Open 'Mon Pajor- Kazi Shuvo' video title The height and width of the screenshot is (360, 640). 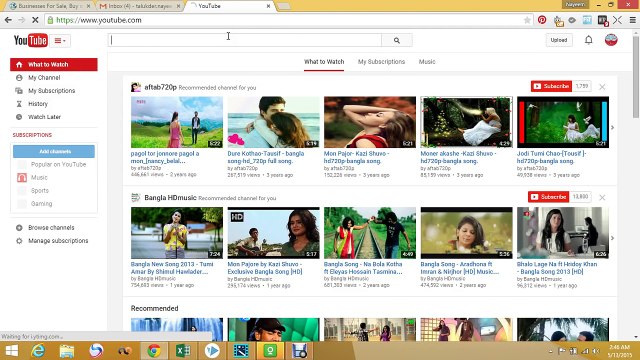click(x=356, y=157)
